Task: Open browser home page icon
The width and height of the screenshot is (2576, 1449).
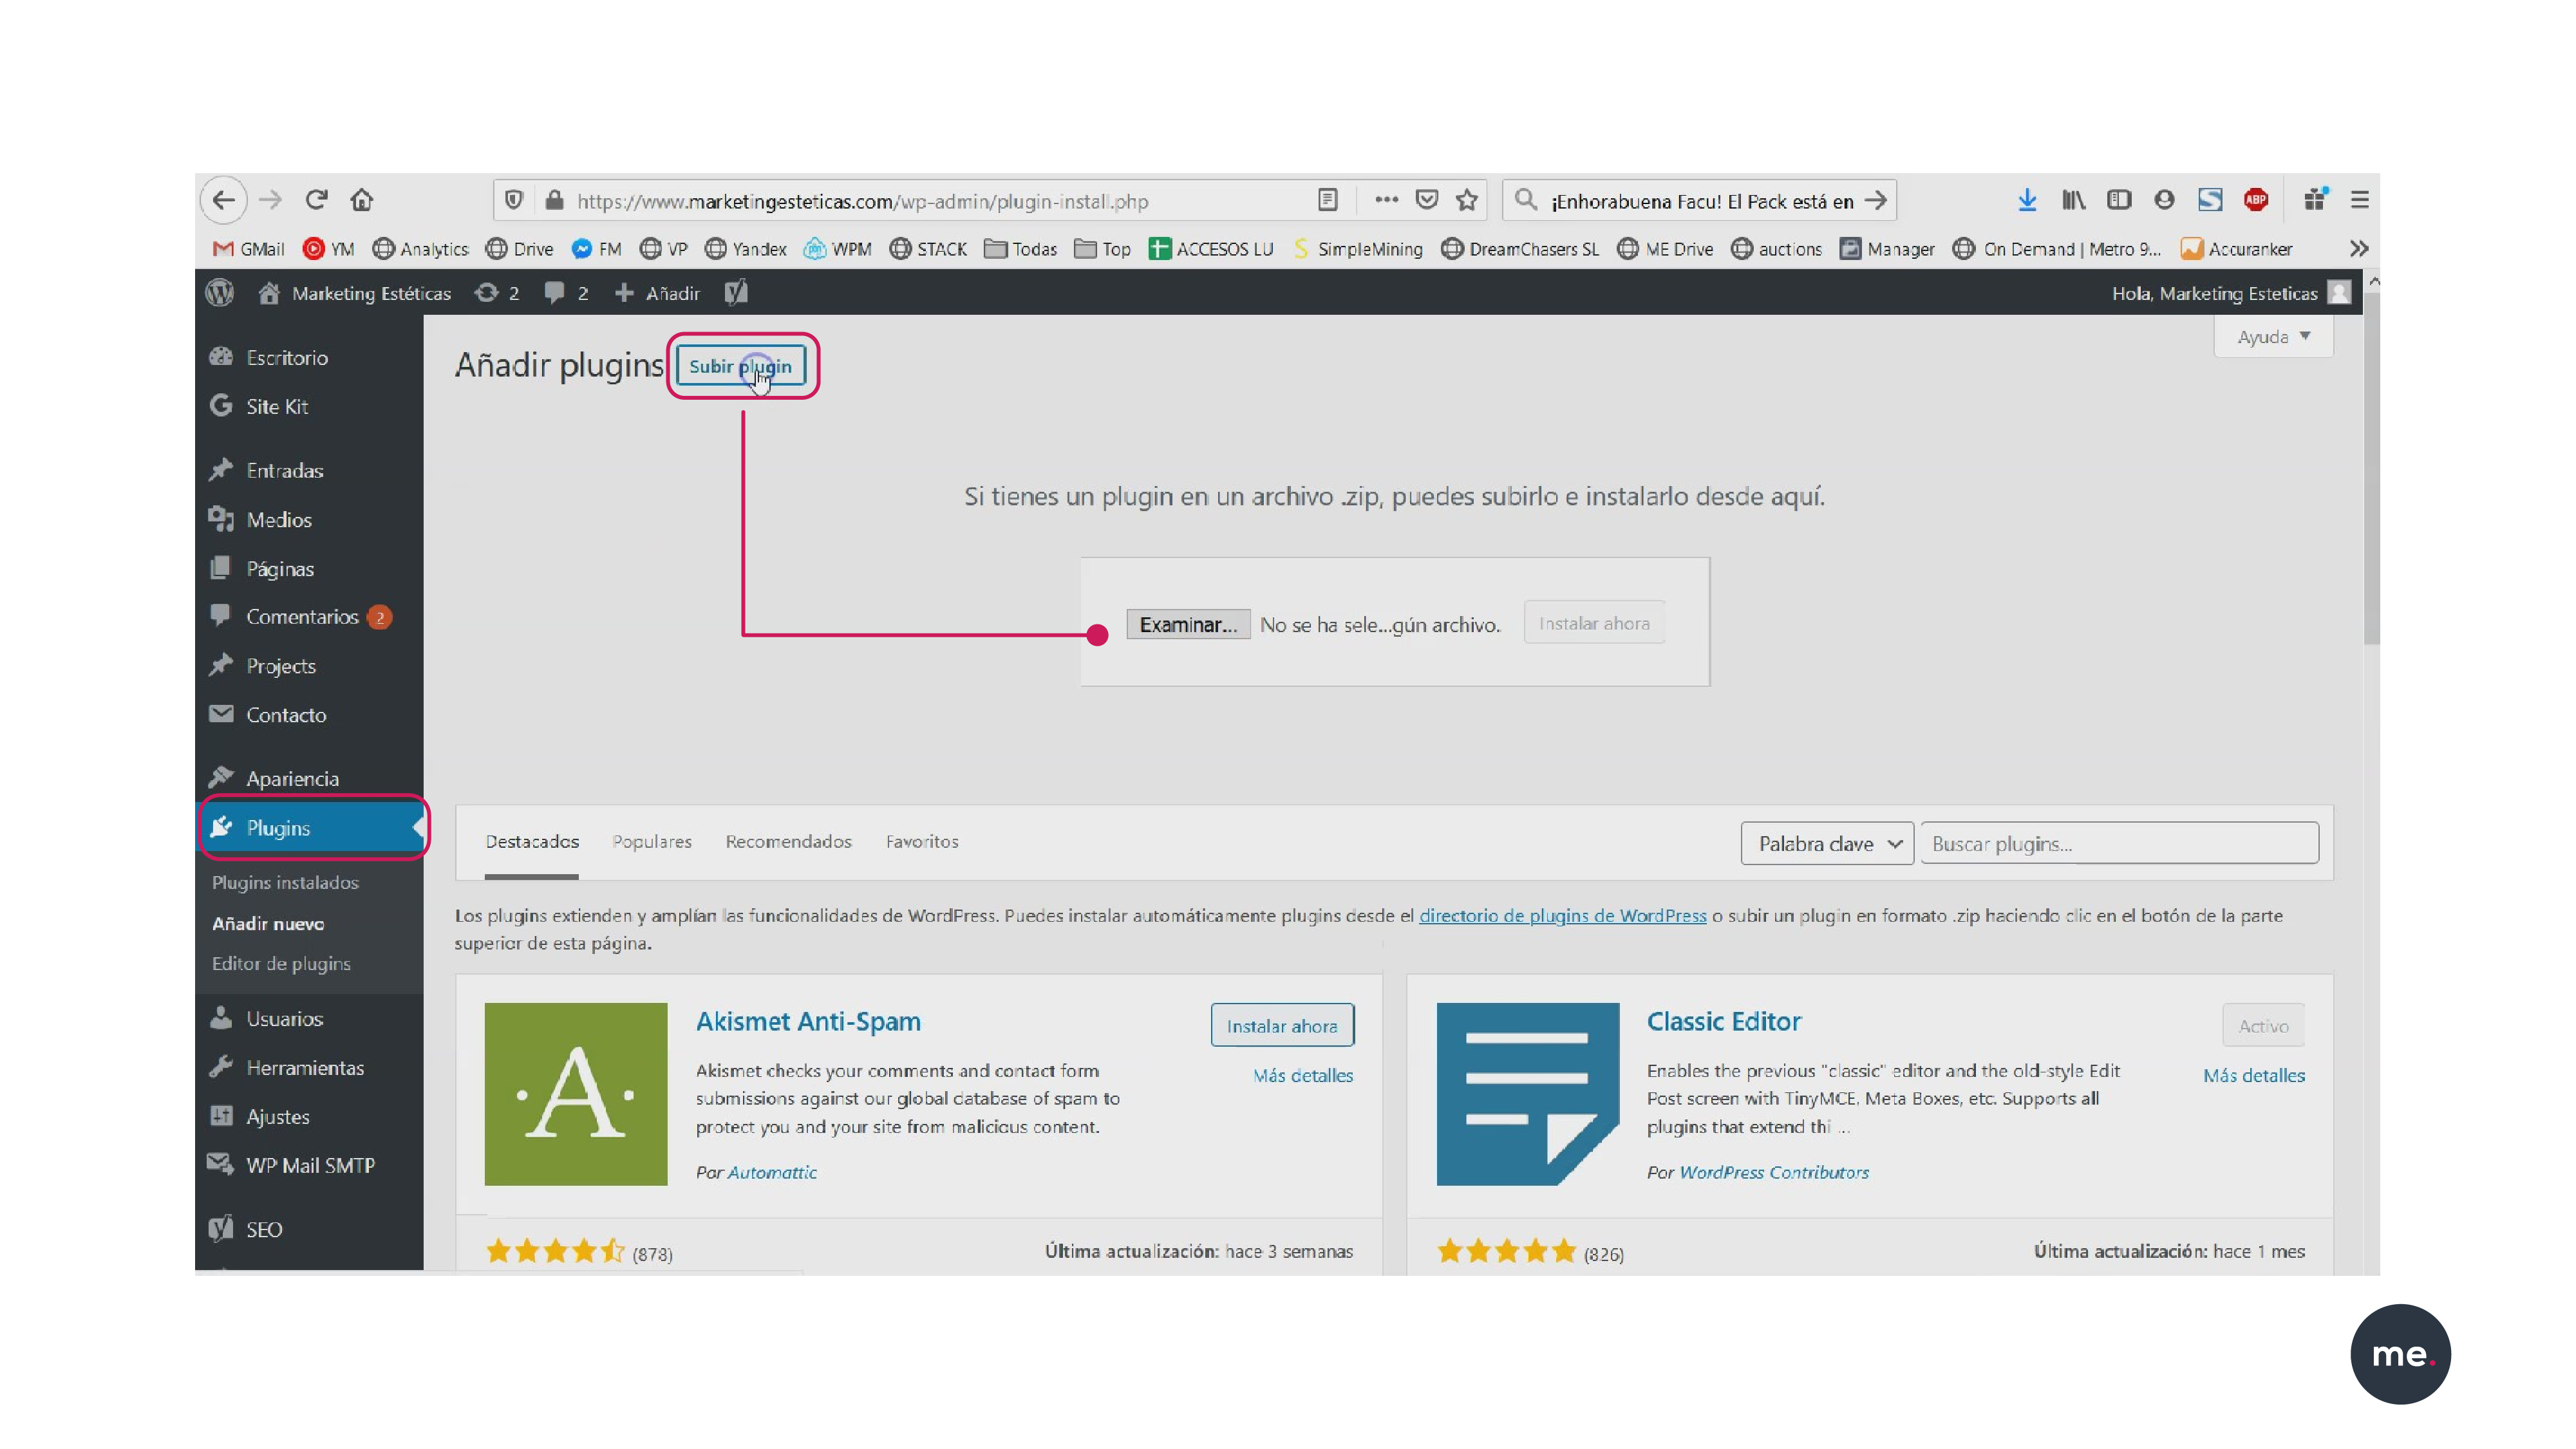Action: point(362,200)
